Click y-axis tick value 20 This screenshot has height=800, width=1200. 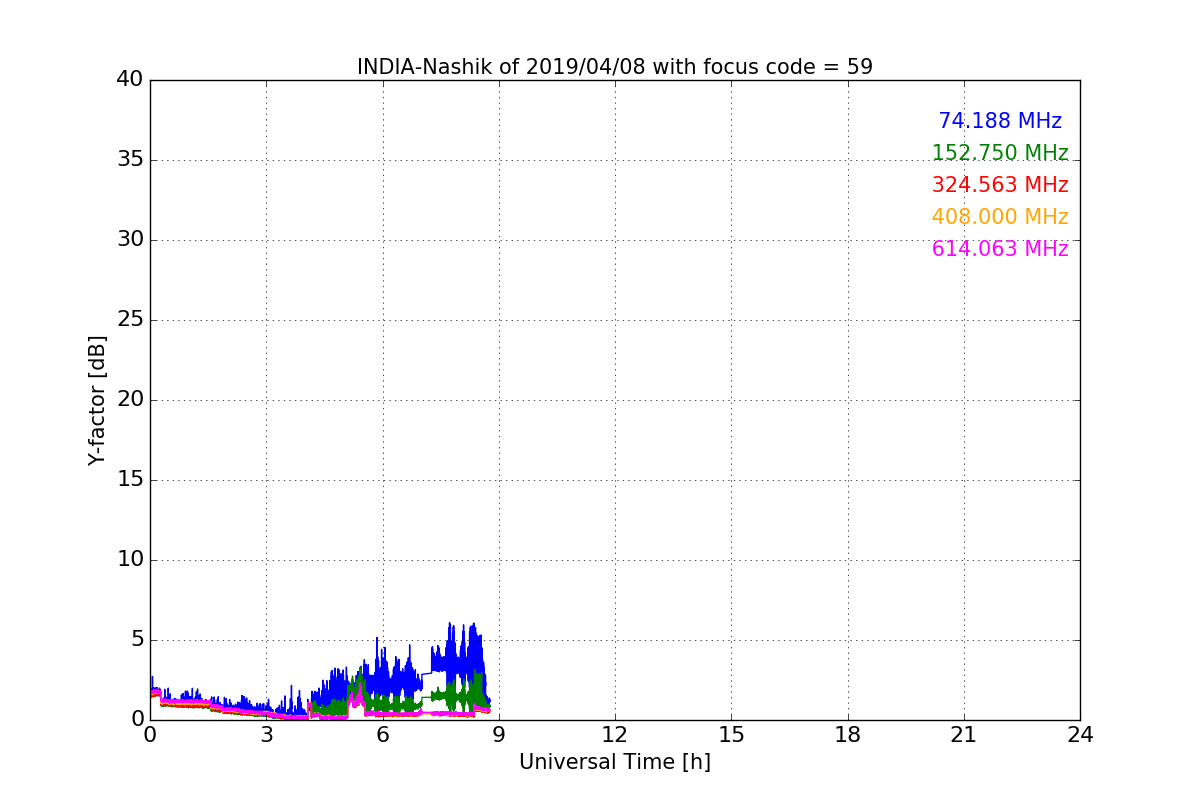click(130, 400)
